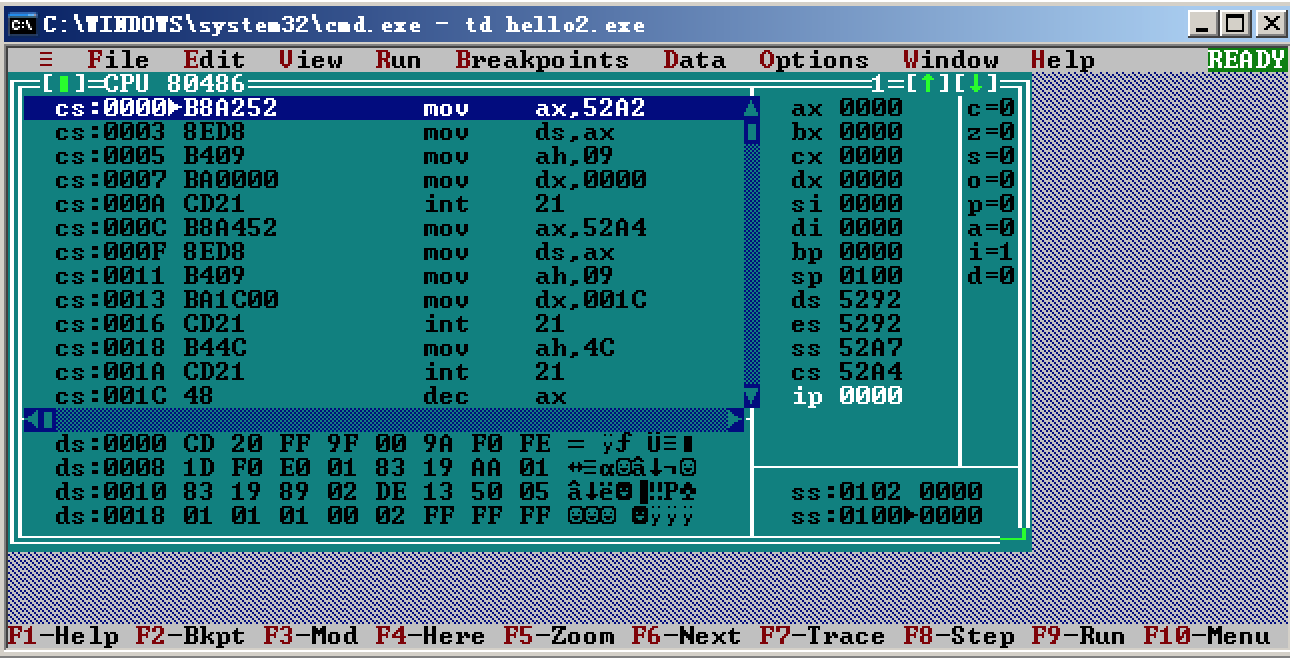Toggle the zero flag z=0

(x=990, y=132)
